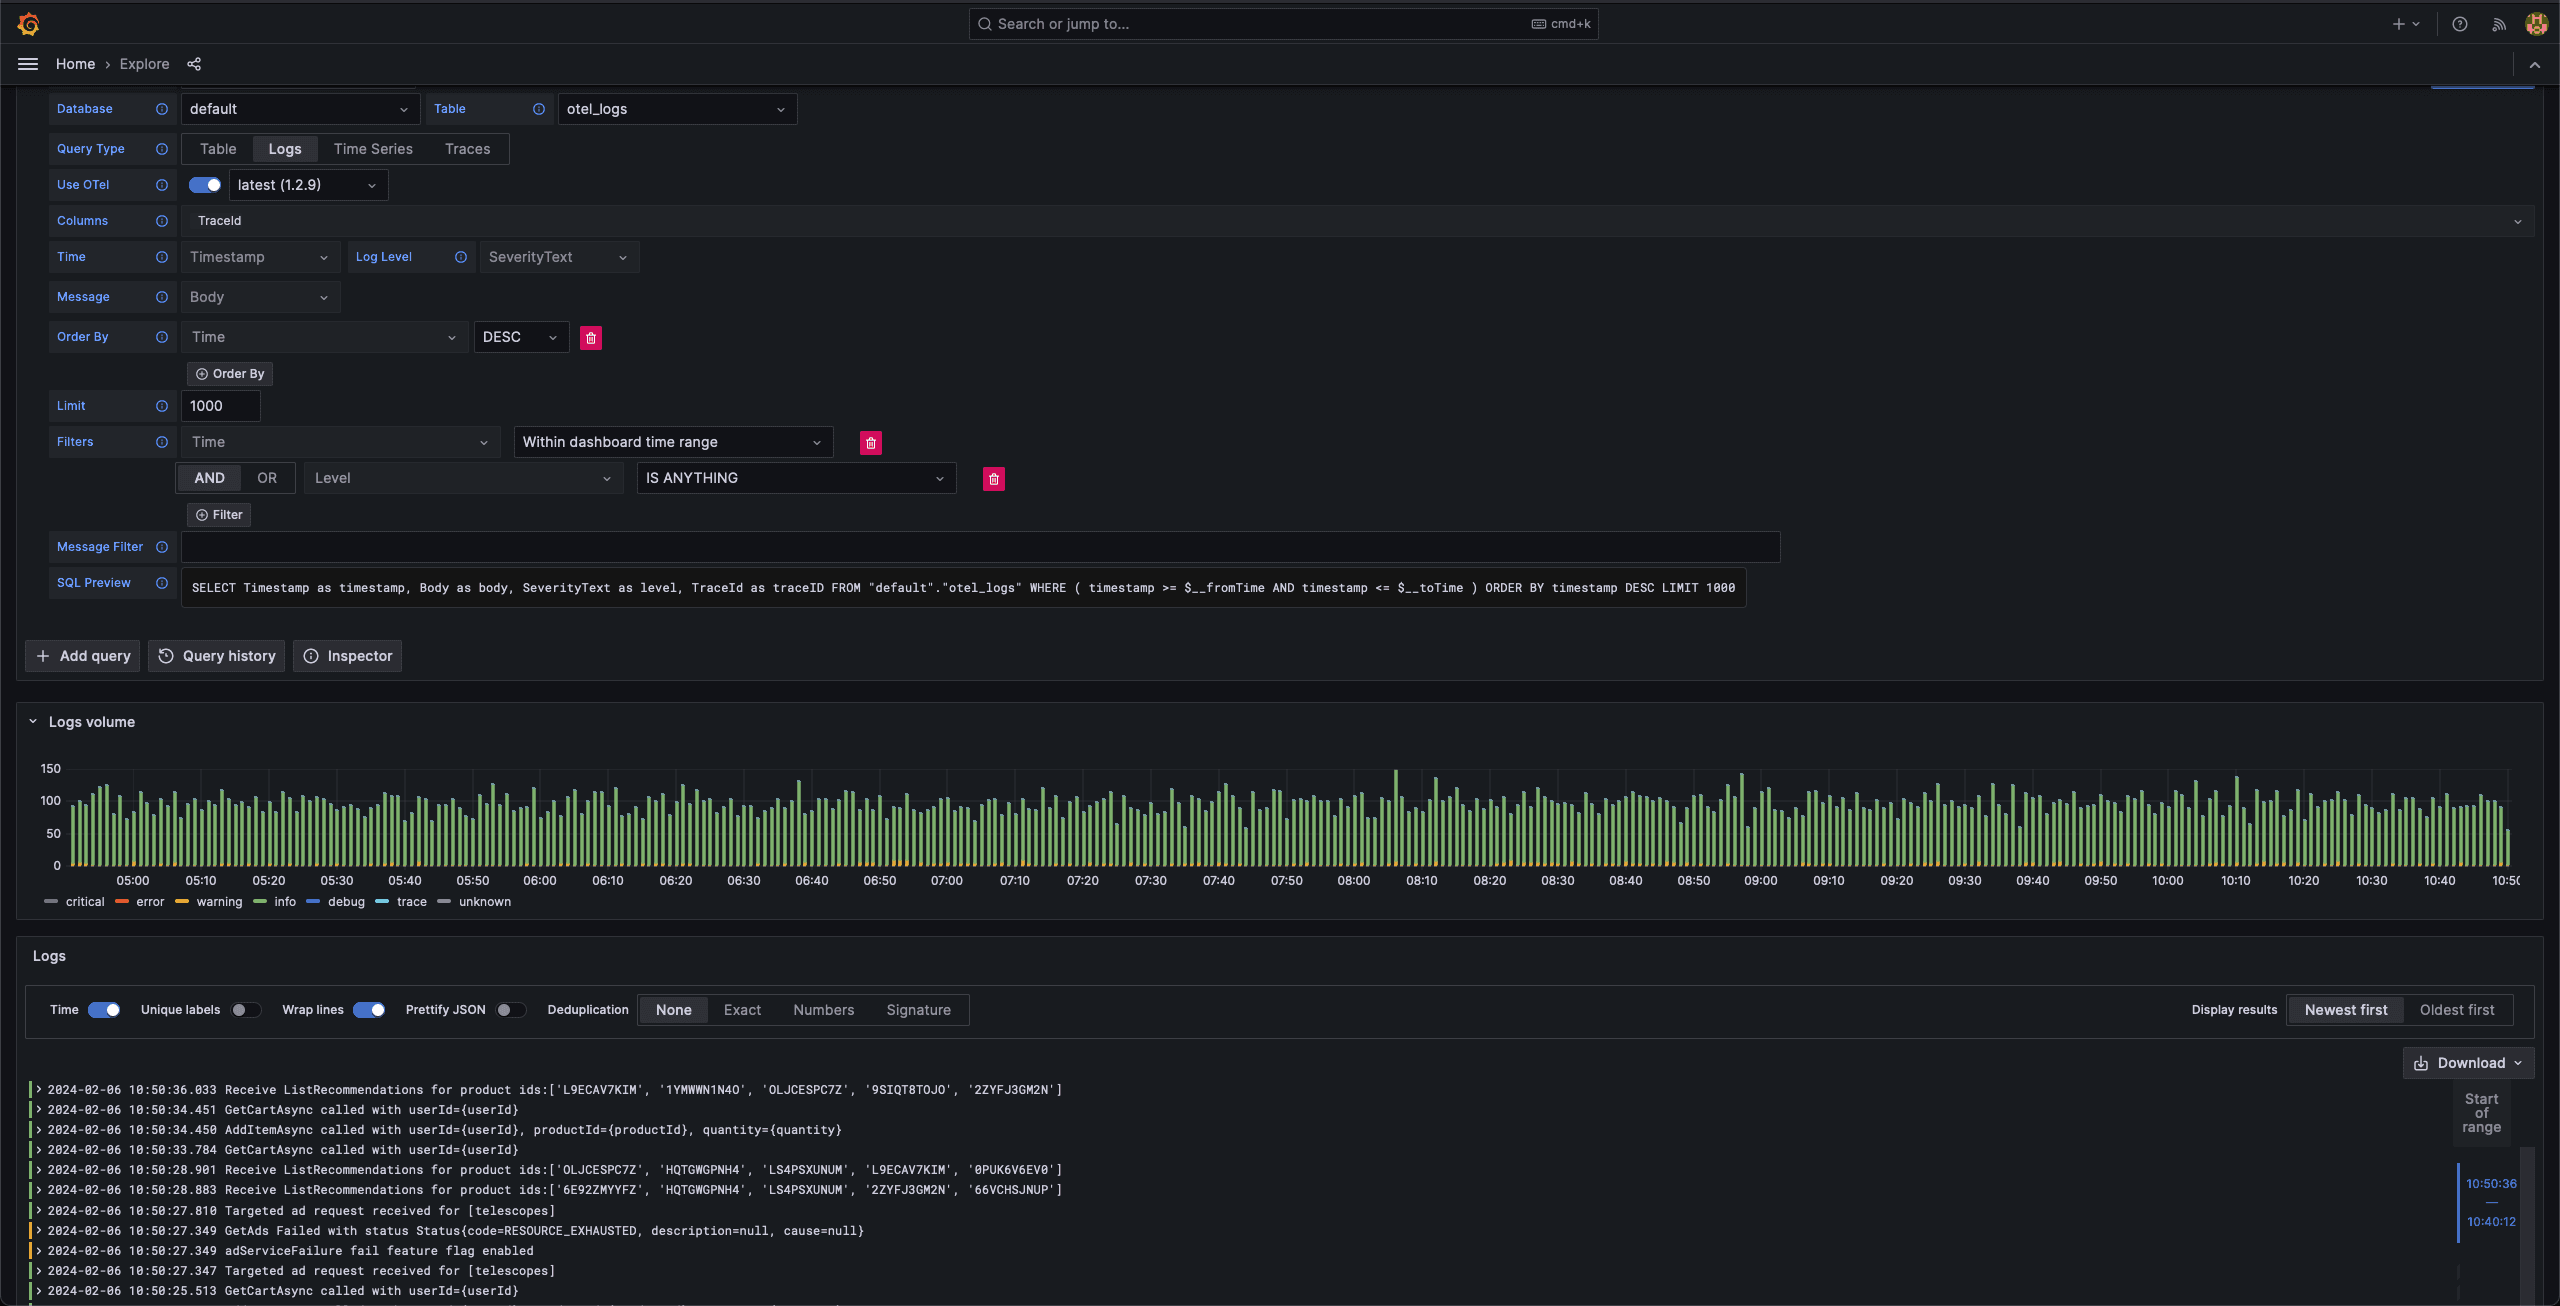Collapse the Logs volume panel
The height and width of the screenshot is (1306, 2560).
point(33,722)
